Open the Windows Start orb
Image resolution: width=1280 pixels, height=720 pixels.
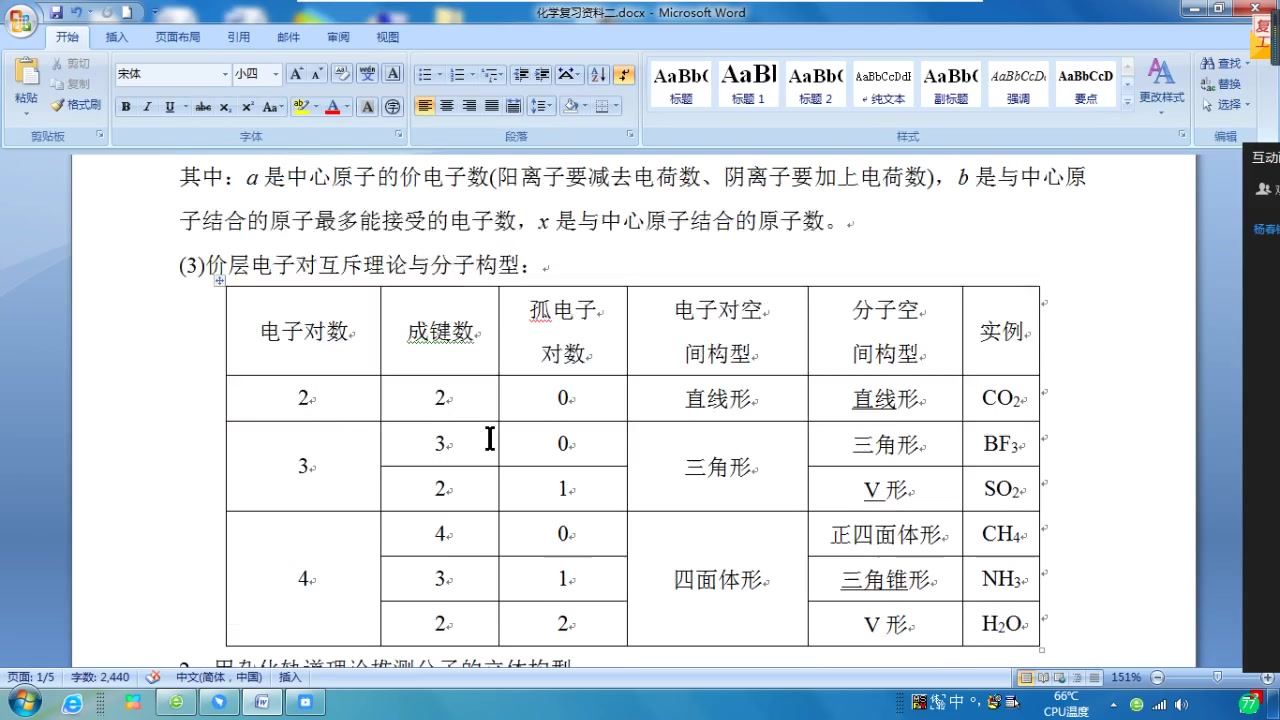pyautogui.click(x=23, y=702)
